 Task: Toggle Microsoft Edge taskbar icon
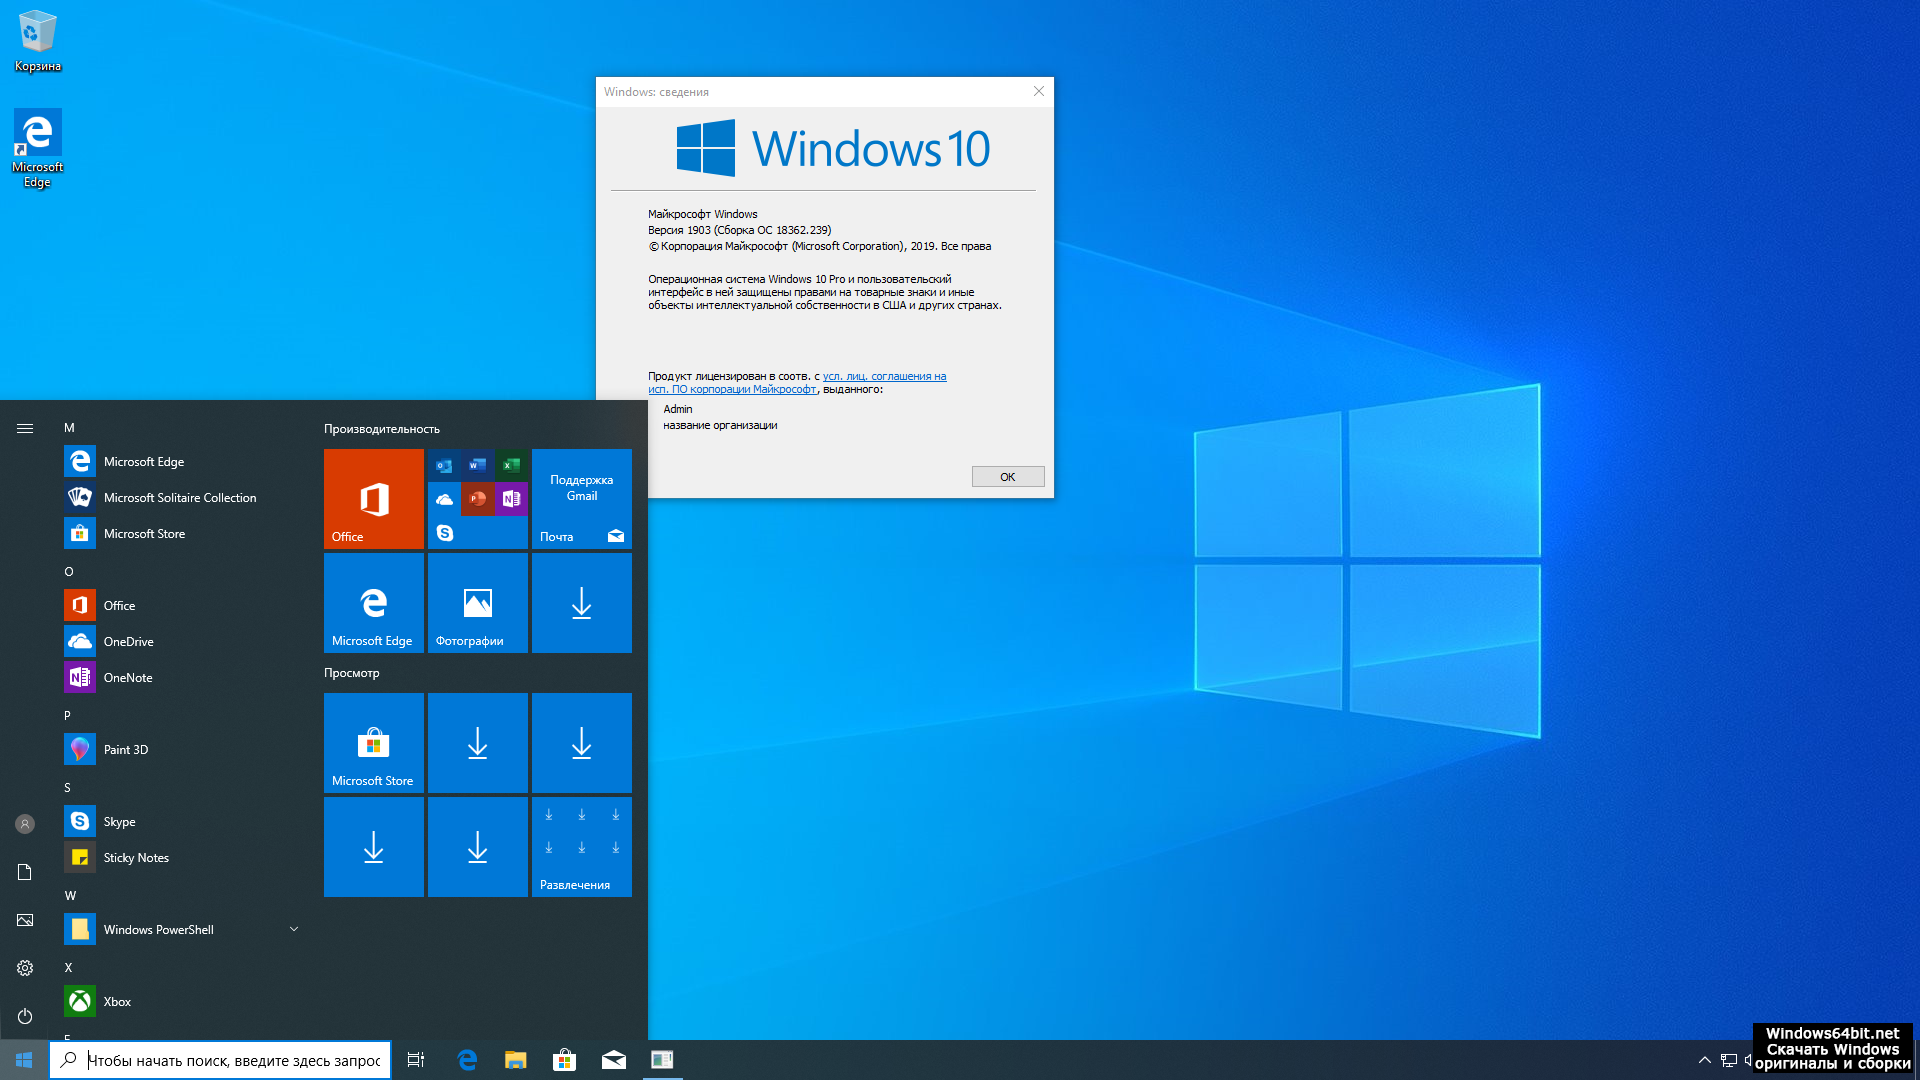pos(467,1059)
